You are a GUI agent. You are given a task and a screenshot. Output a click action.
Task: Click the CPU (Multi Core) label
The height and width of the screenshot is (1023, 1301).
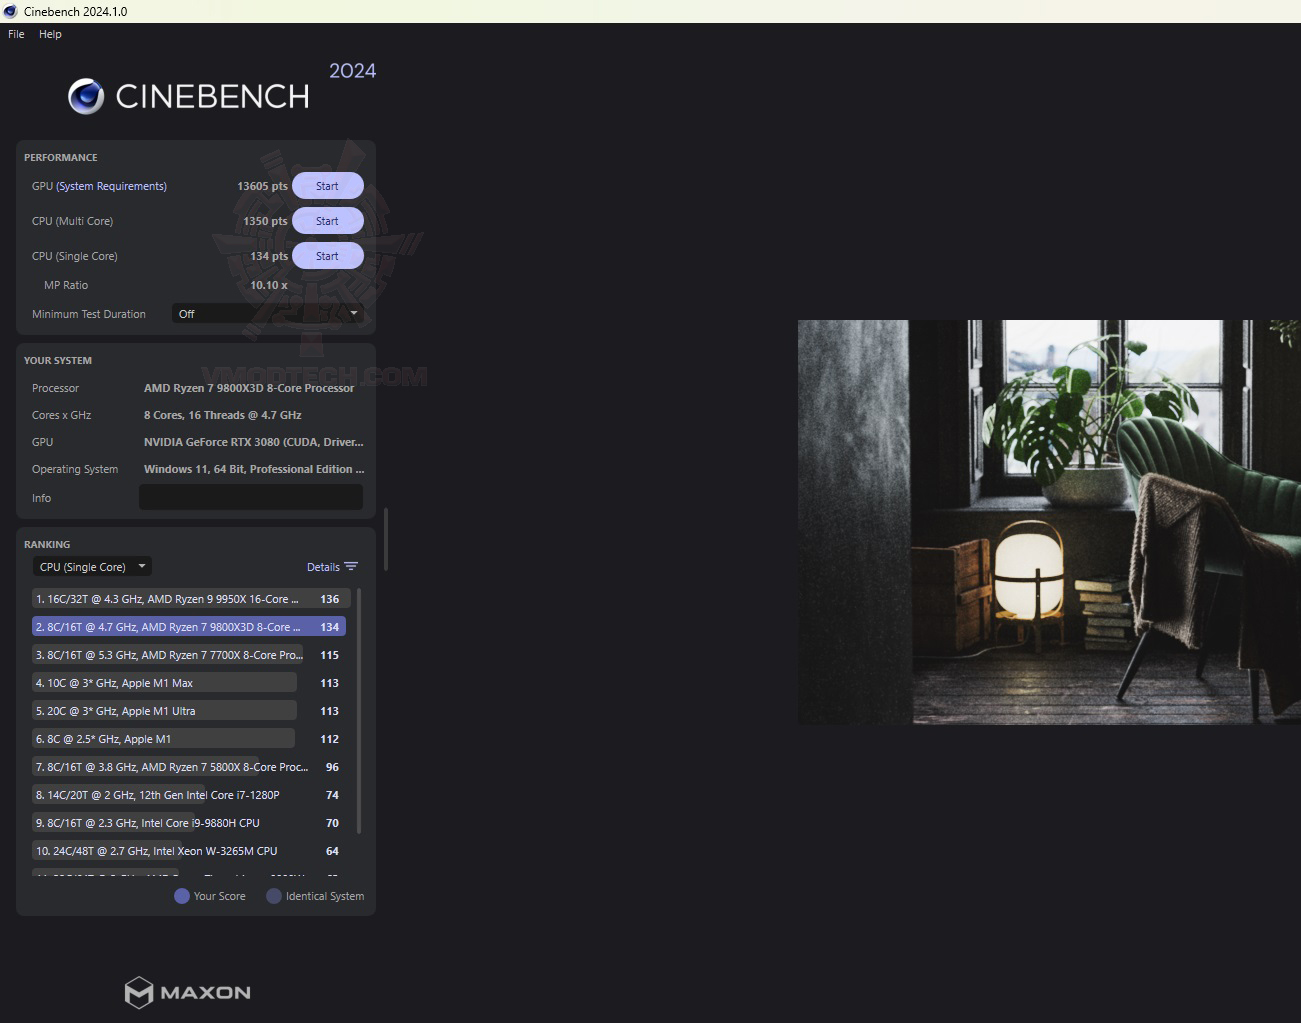72,221
